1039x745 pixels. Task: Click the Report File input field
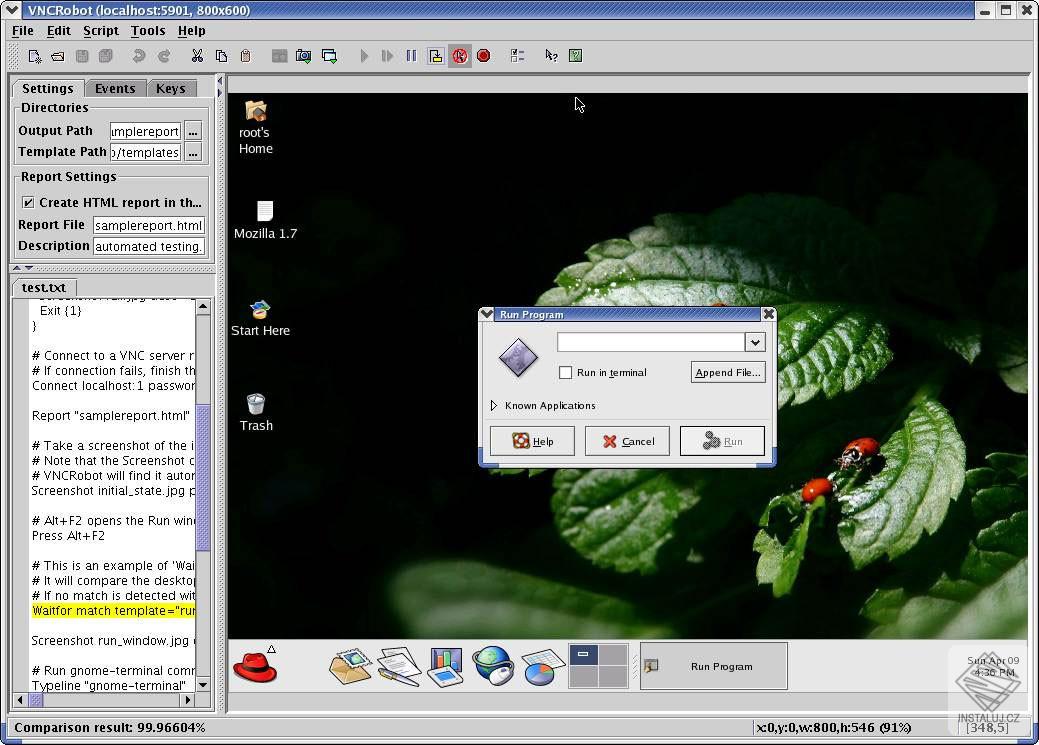[x=149, y=225]
